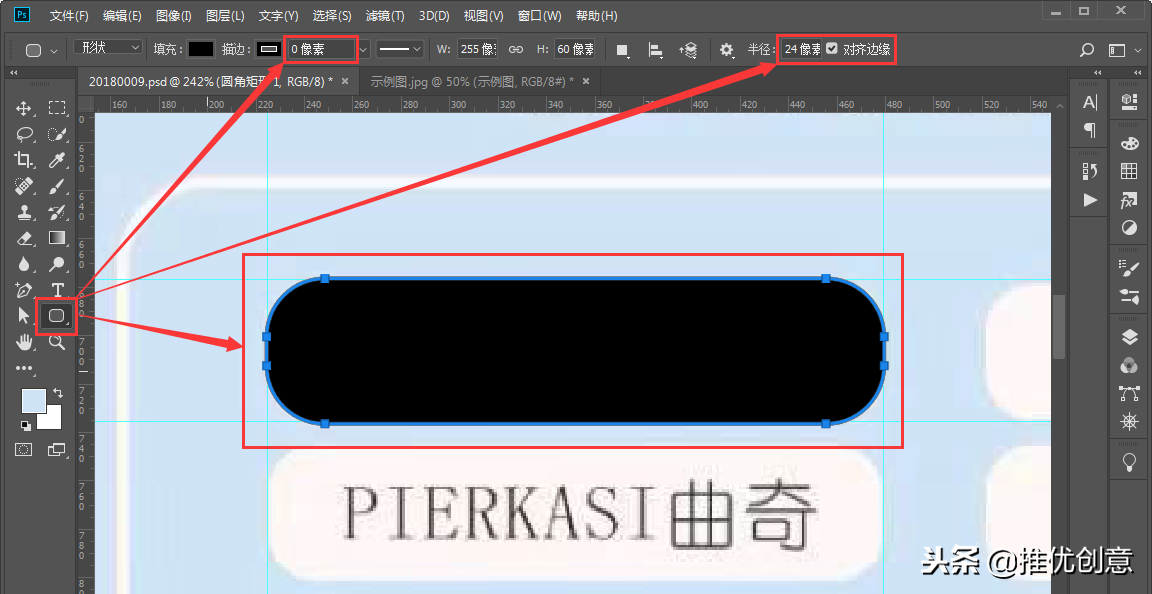
Task: Open the Learn lightbulb panel
Action: click(x=1129, y=462)
